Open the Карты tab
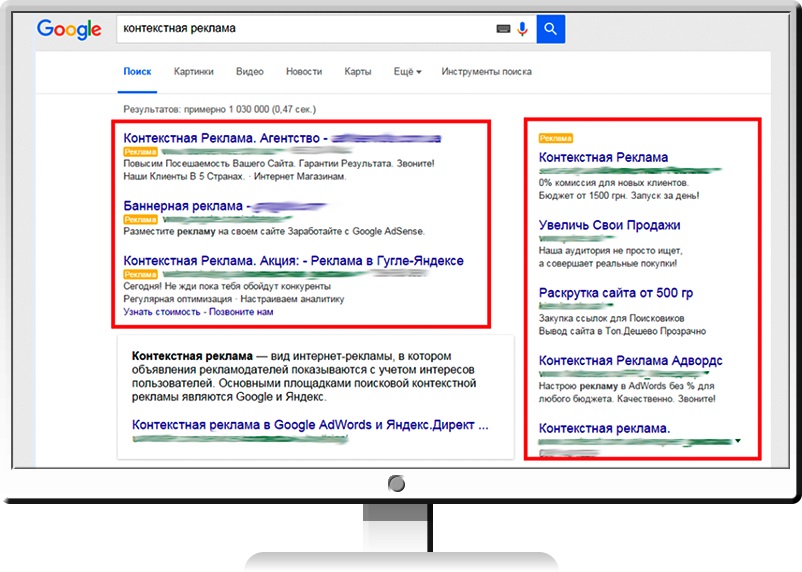 tap(358, 72)
